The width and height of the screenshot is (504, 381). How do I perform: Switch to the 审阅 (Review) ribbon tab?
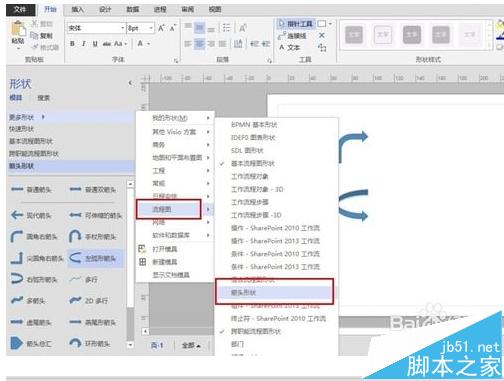187,10
